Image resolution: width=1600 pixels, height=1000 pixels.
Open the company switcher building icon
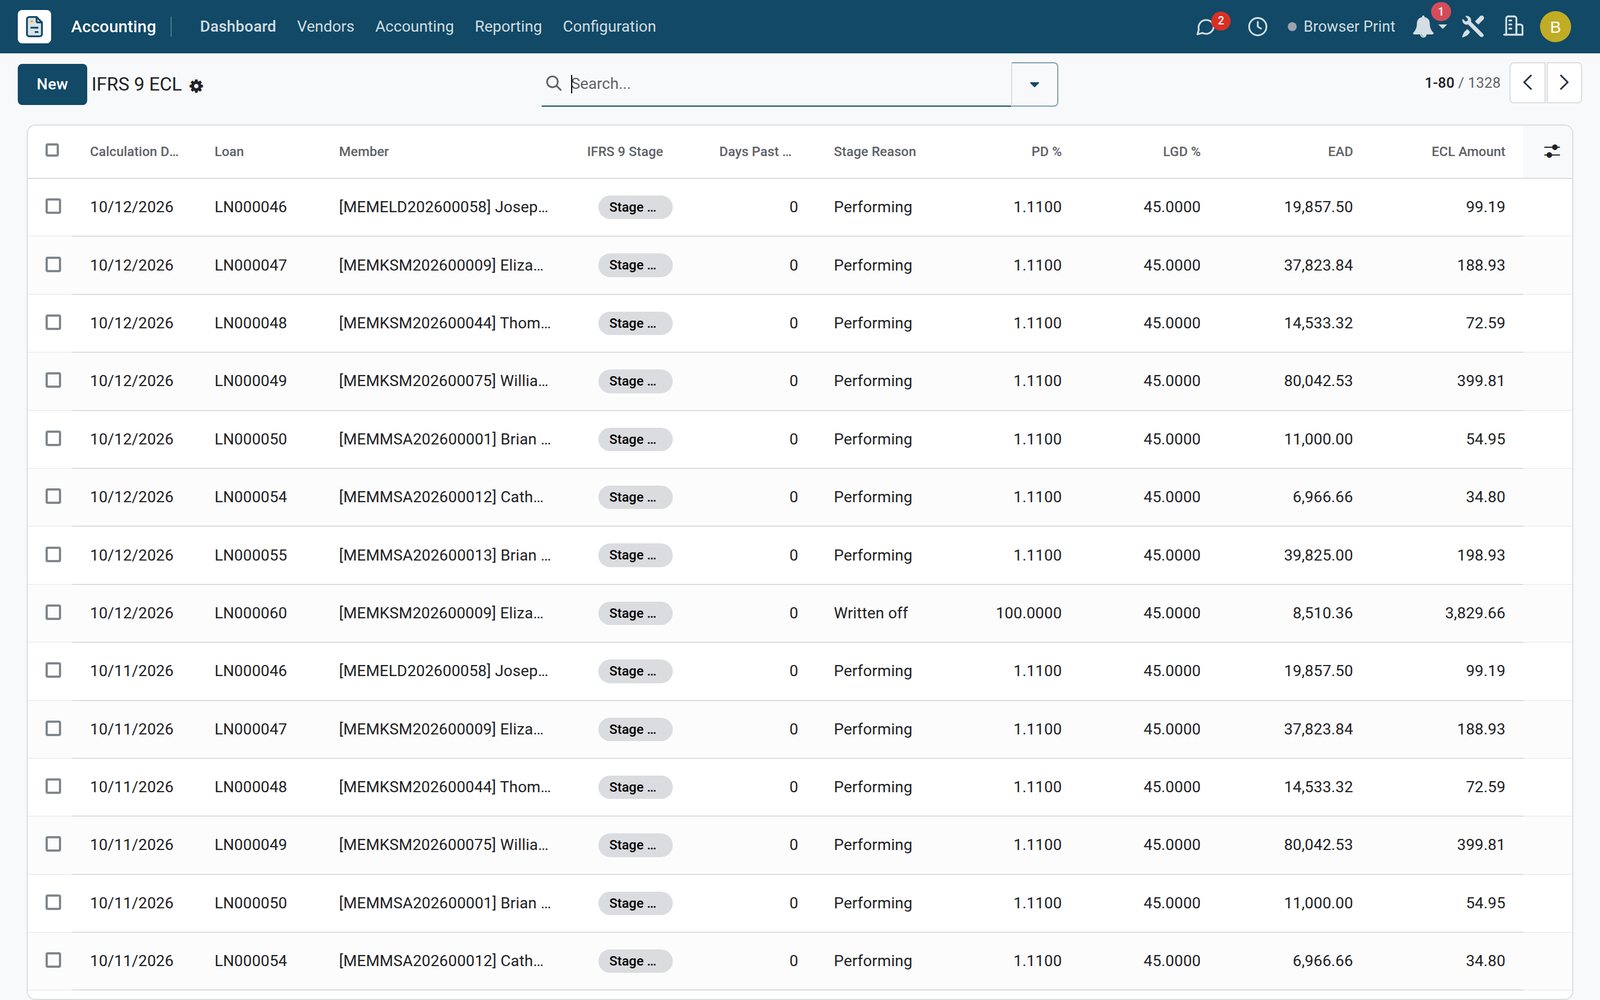tap(1514, 27)
